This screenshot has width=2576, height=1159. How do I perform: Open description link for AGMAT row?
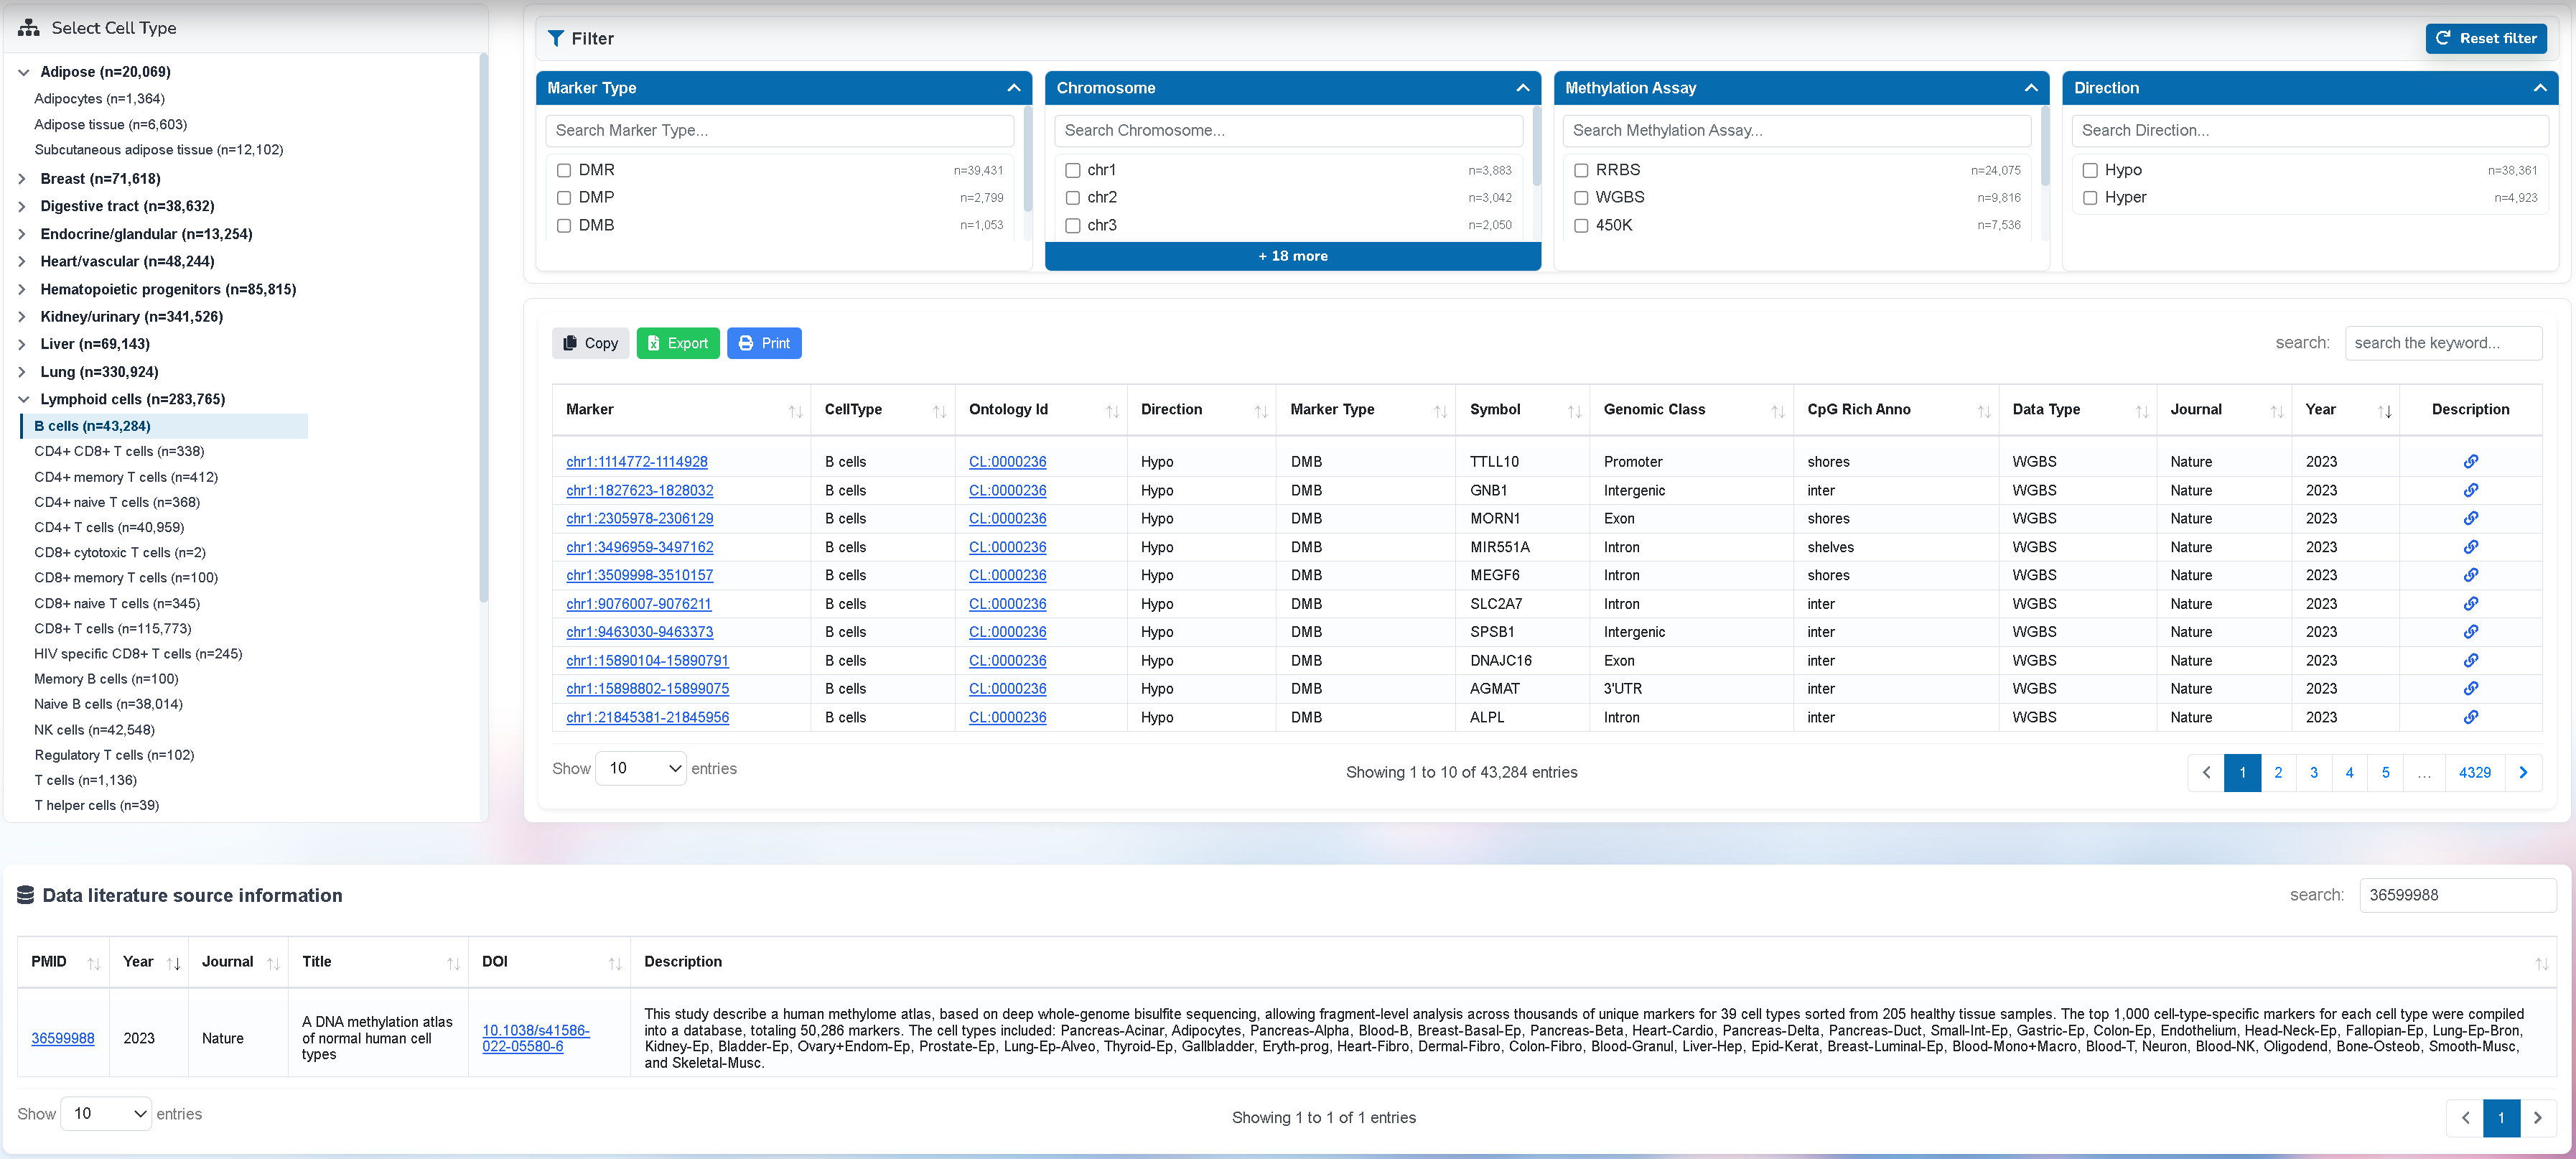click(x=2470, y=689)
